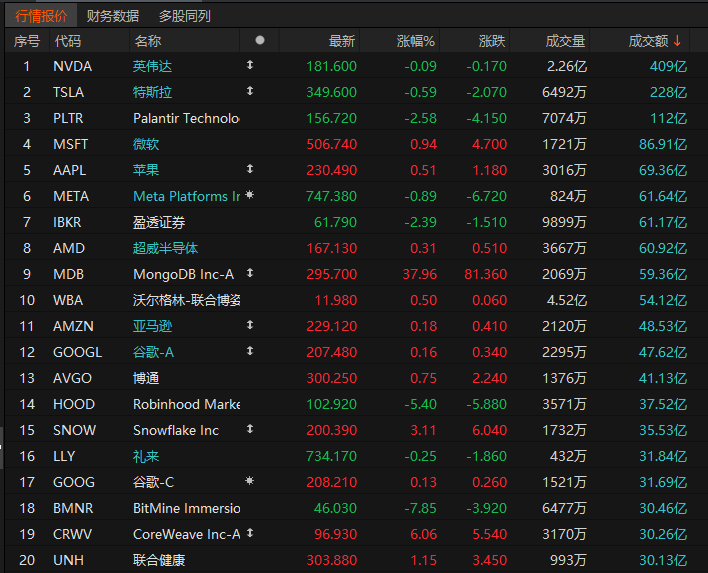Click the up-down marker in TSLA row
708x573 pixels.
[x=250, y=91]
